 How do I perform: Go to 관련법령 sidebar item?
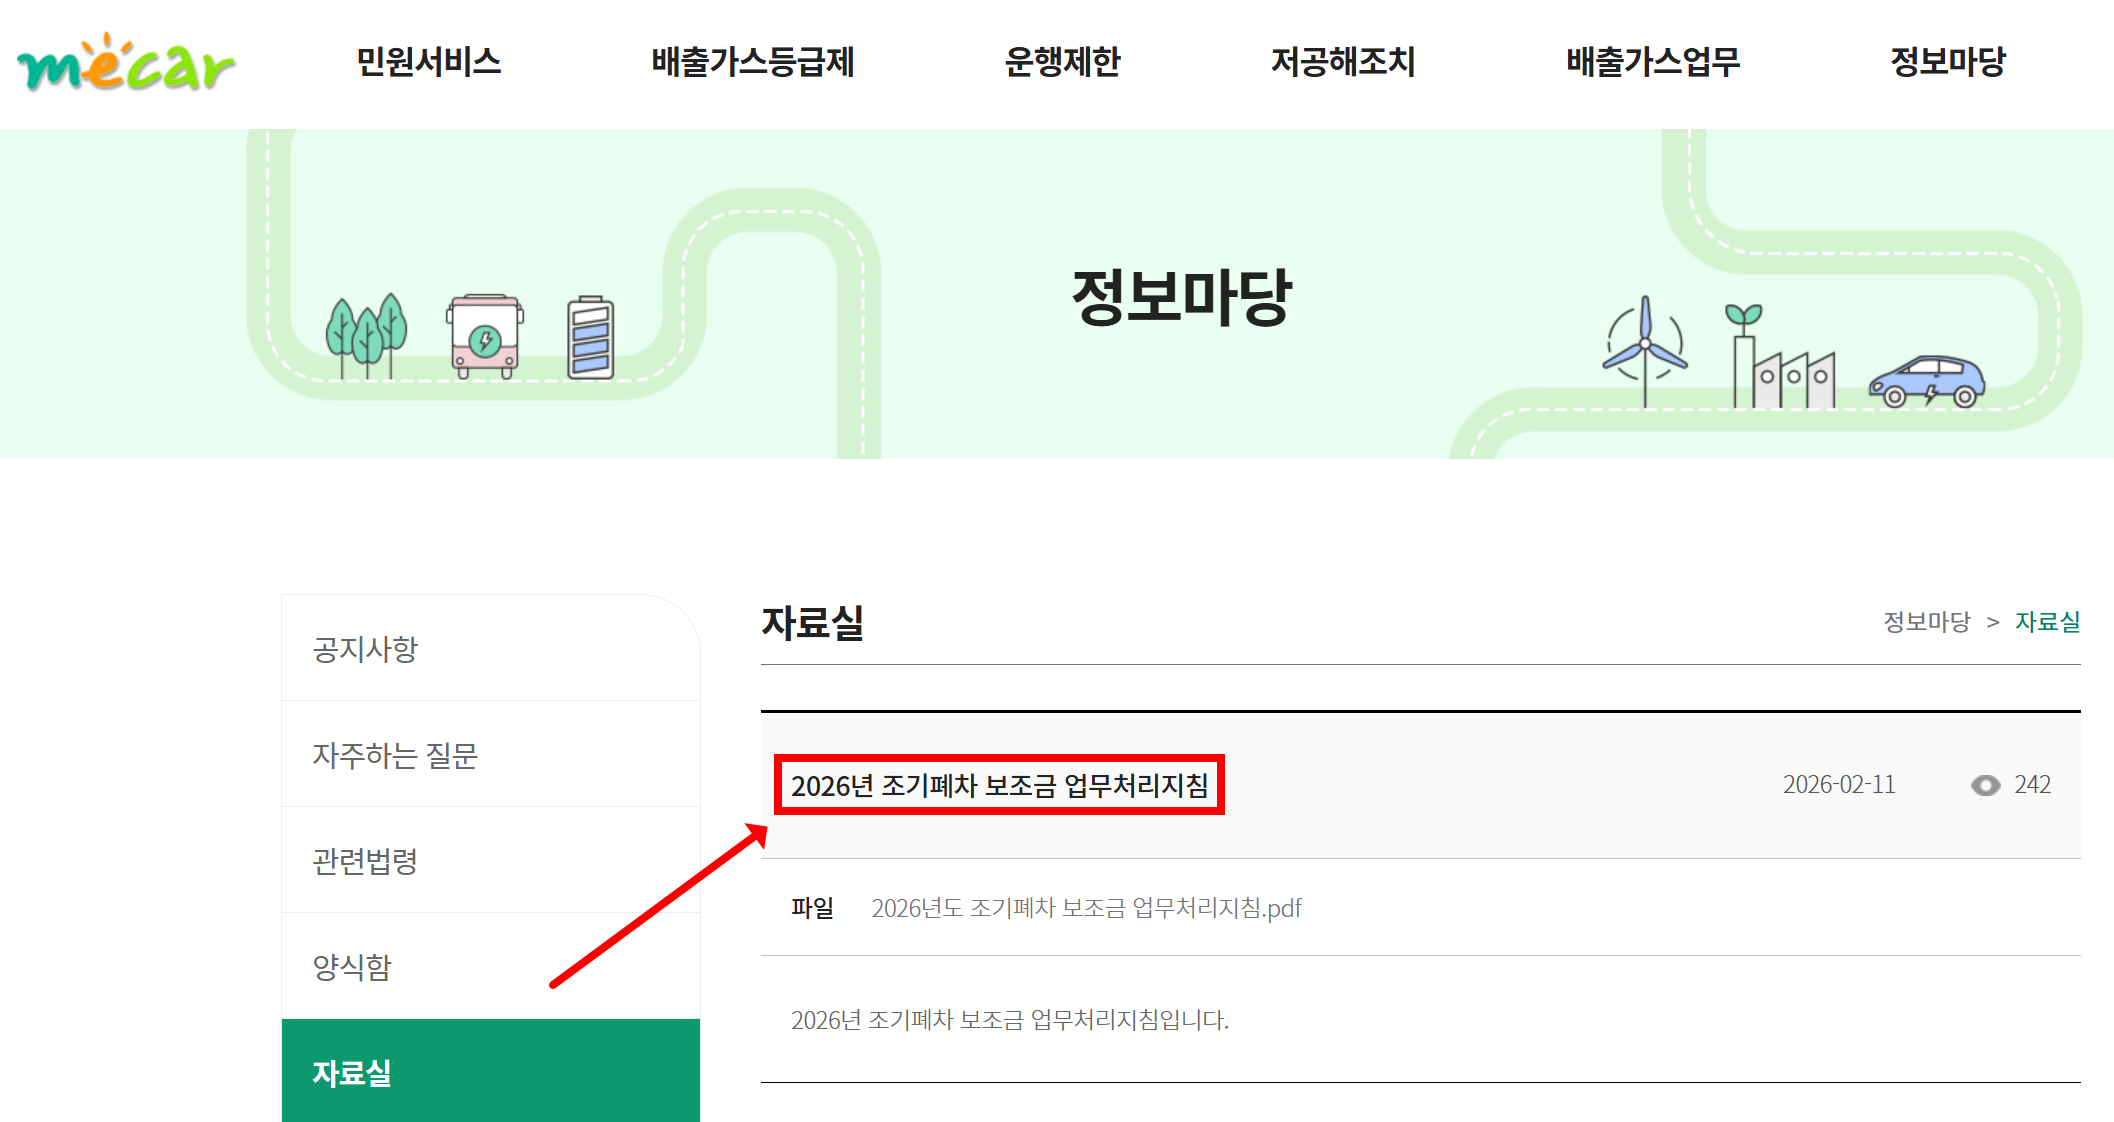point(365,861)
